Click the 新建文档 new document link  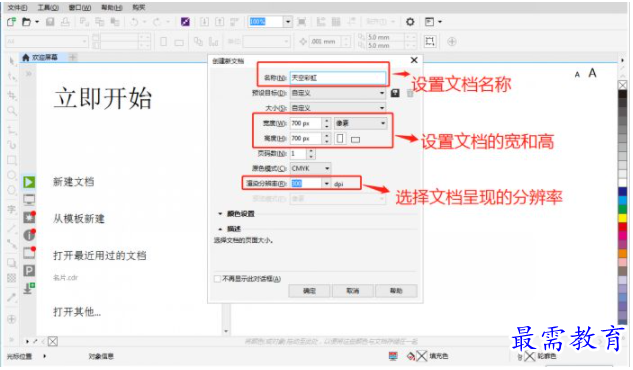[x=73, y=182]
